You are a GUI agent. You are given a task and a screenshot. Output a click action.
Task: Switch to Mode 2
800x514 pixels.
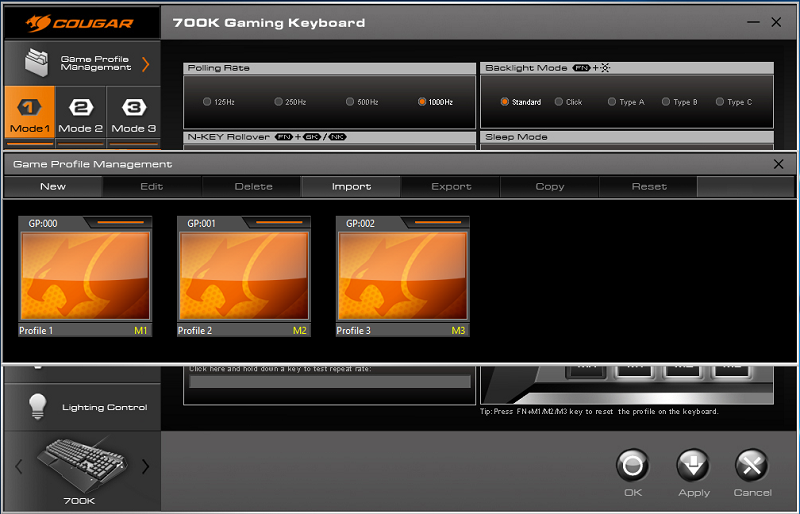coord(81,111)
